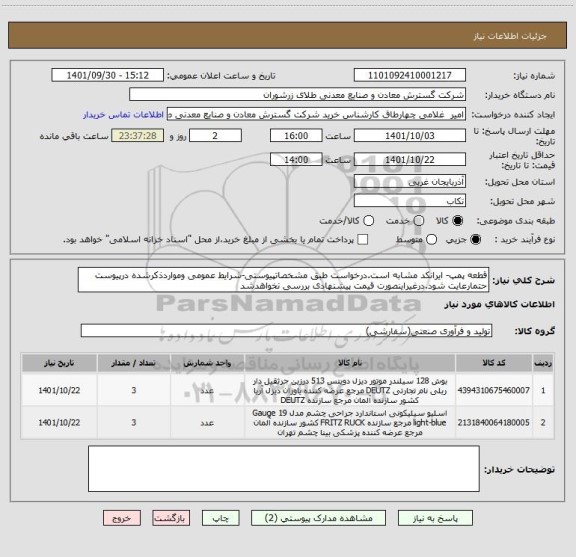This screenshot has width=576, height=557.
Task: Click the گروه کالا field
Action: tap(286, 331)
